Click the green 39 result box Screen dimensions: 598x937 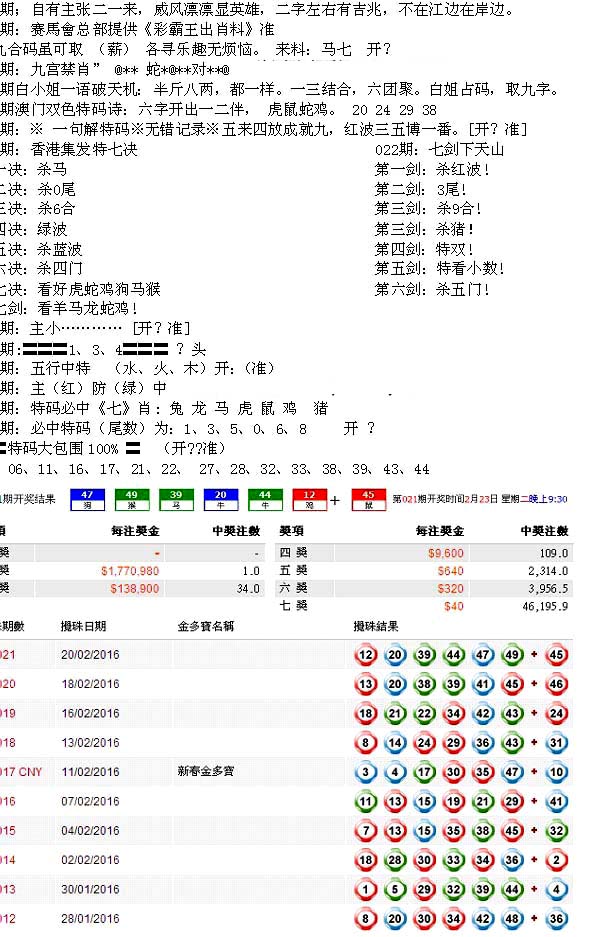click(176, 500)
